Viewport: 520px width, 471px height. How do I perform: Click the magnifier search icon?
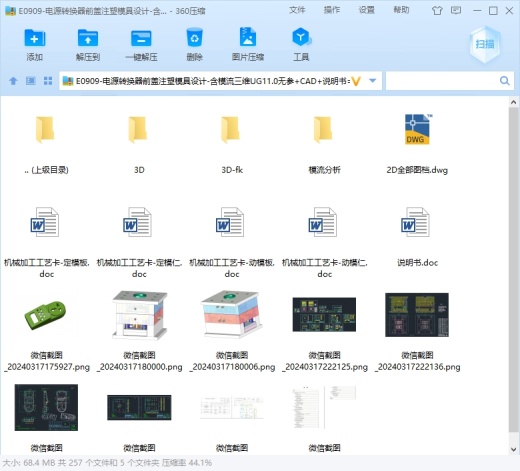click(505, 81)
